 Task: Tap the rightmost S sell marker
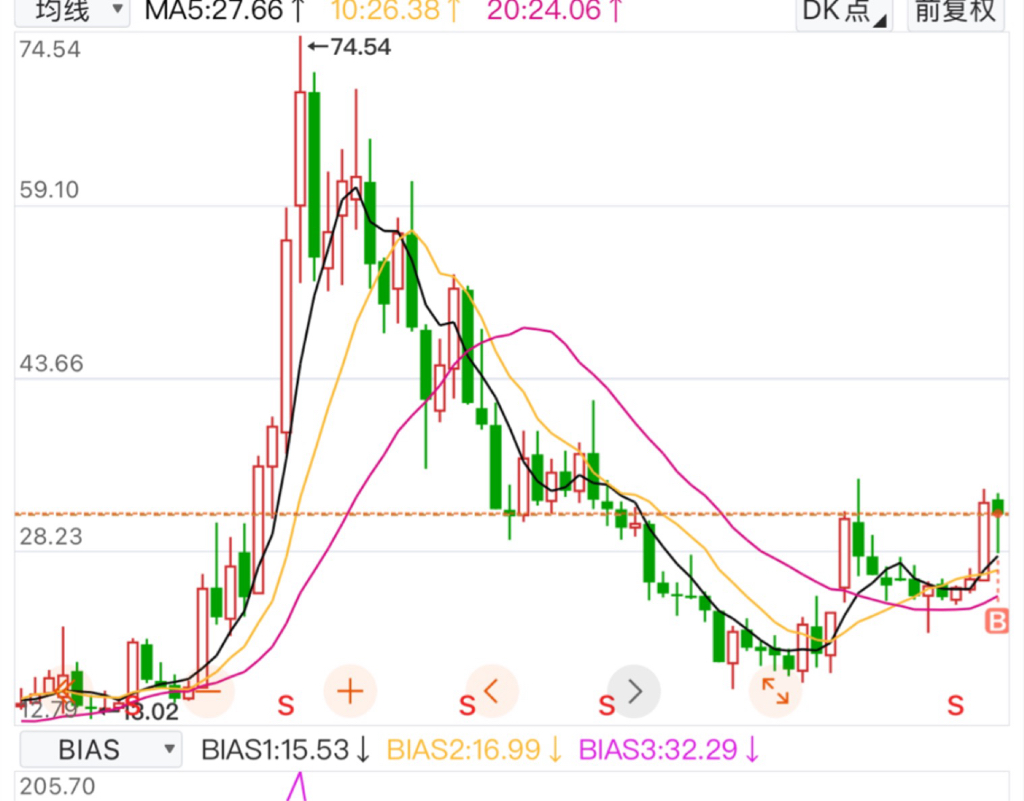pos(956,706)
